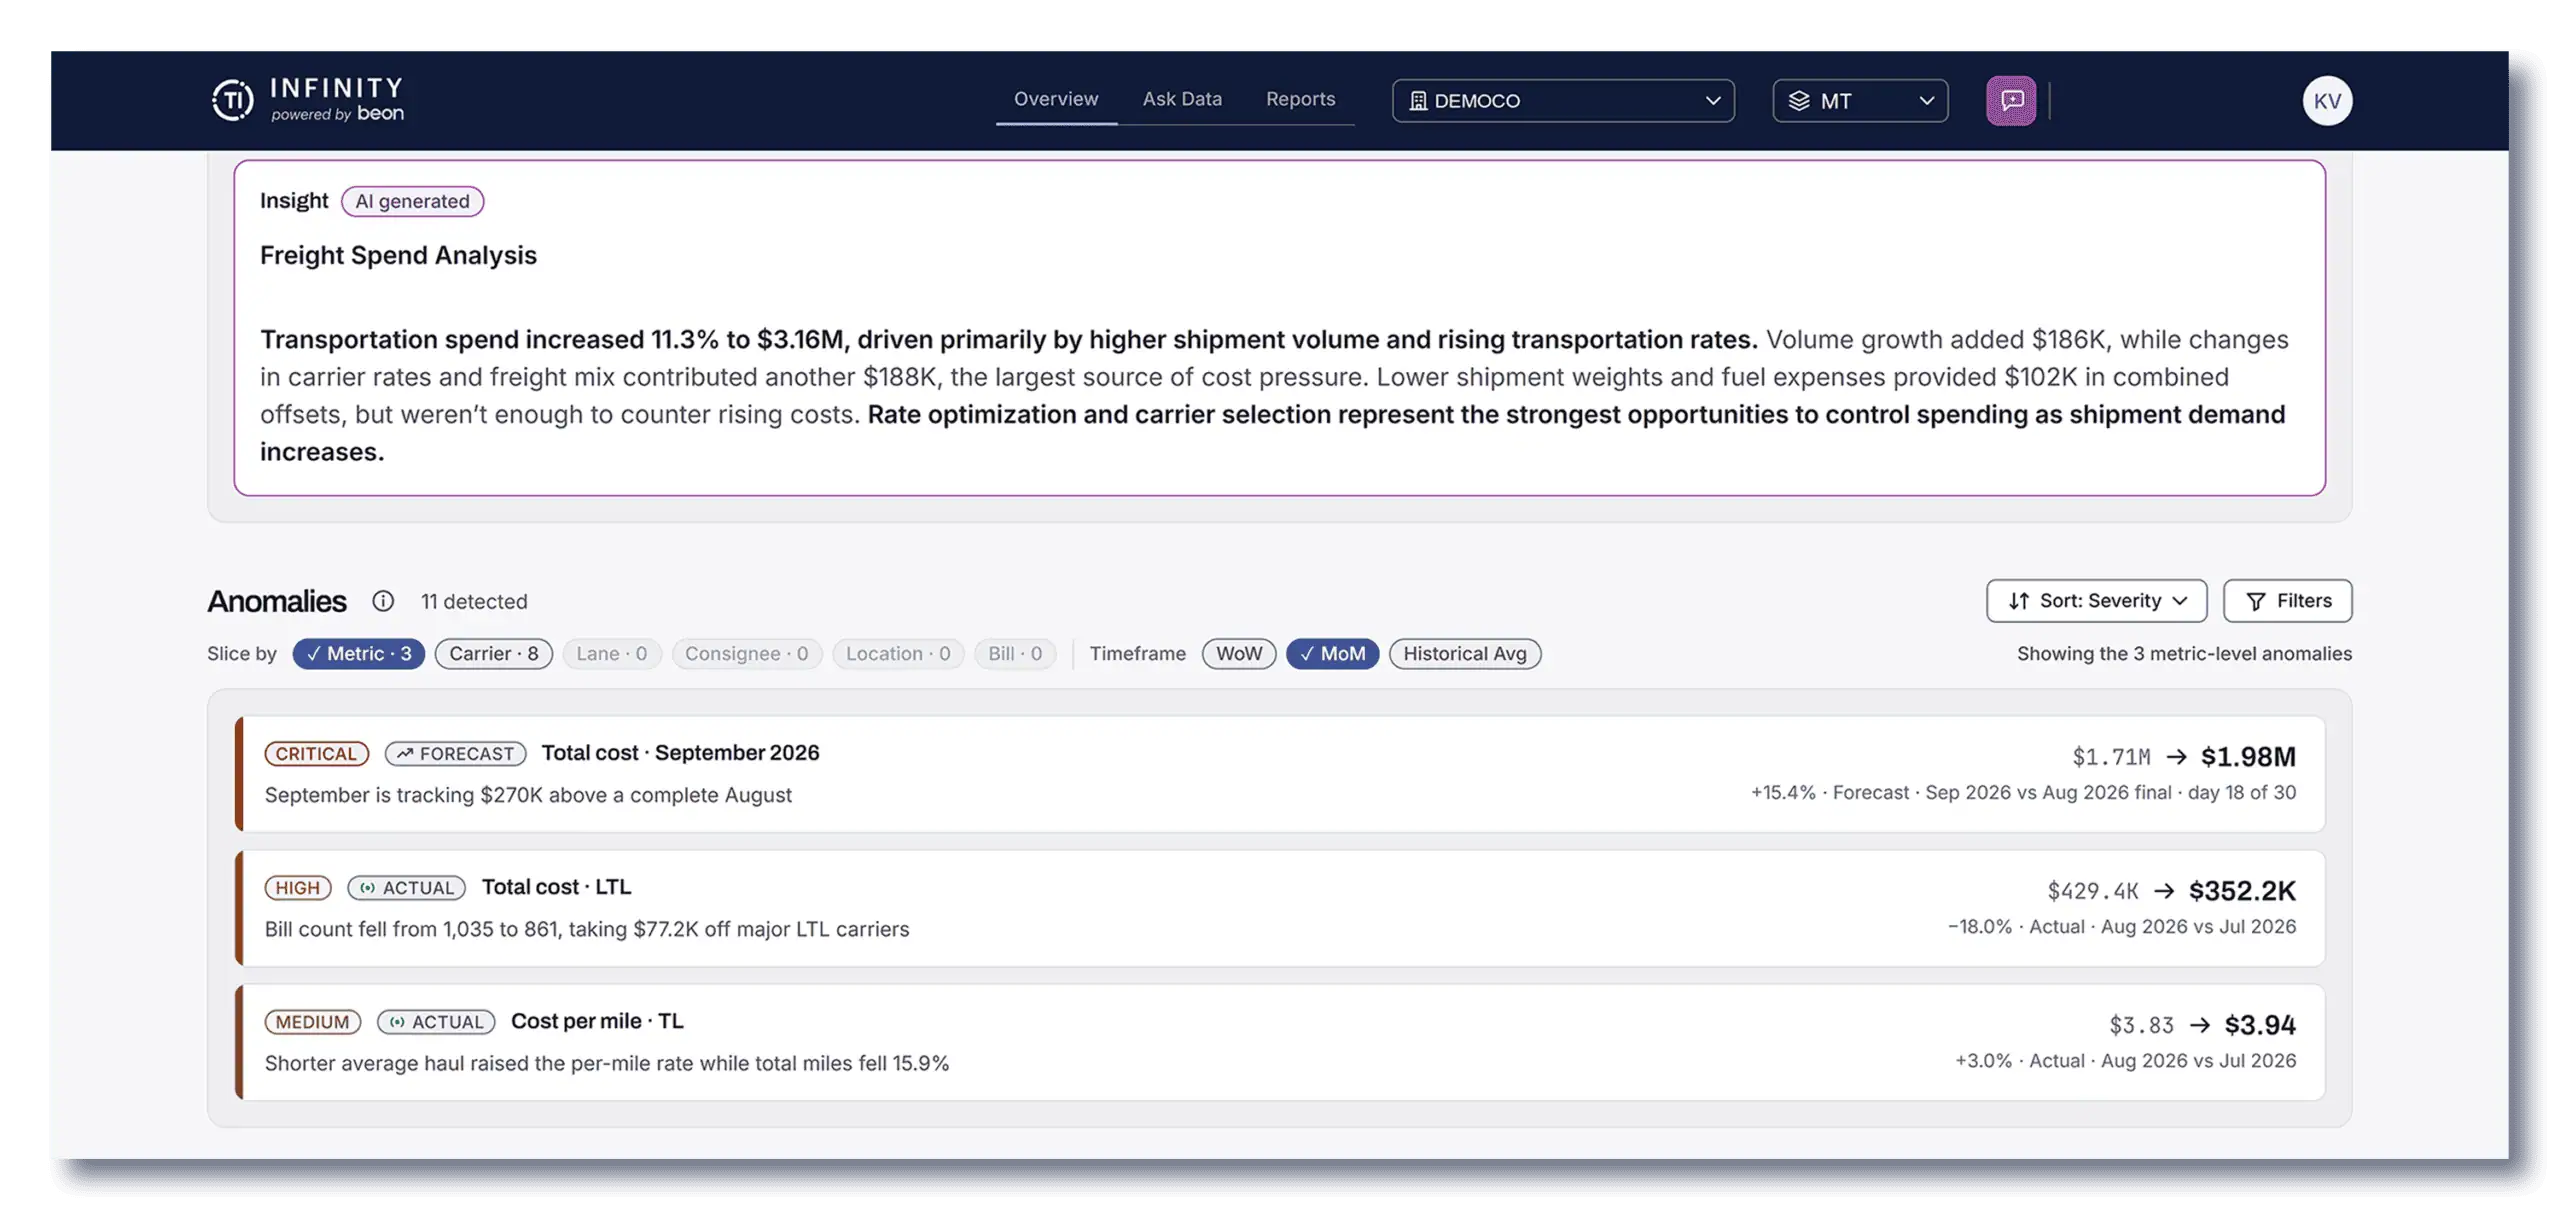Image resolution: width=2560 pixels, height=1229 pixels.
Task: Click the '11 detected' count
Action: pyautogui.click(x=473, y=601)
